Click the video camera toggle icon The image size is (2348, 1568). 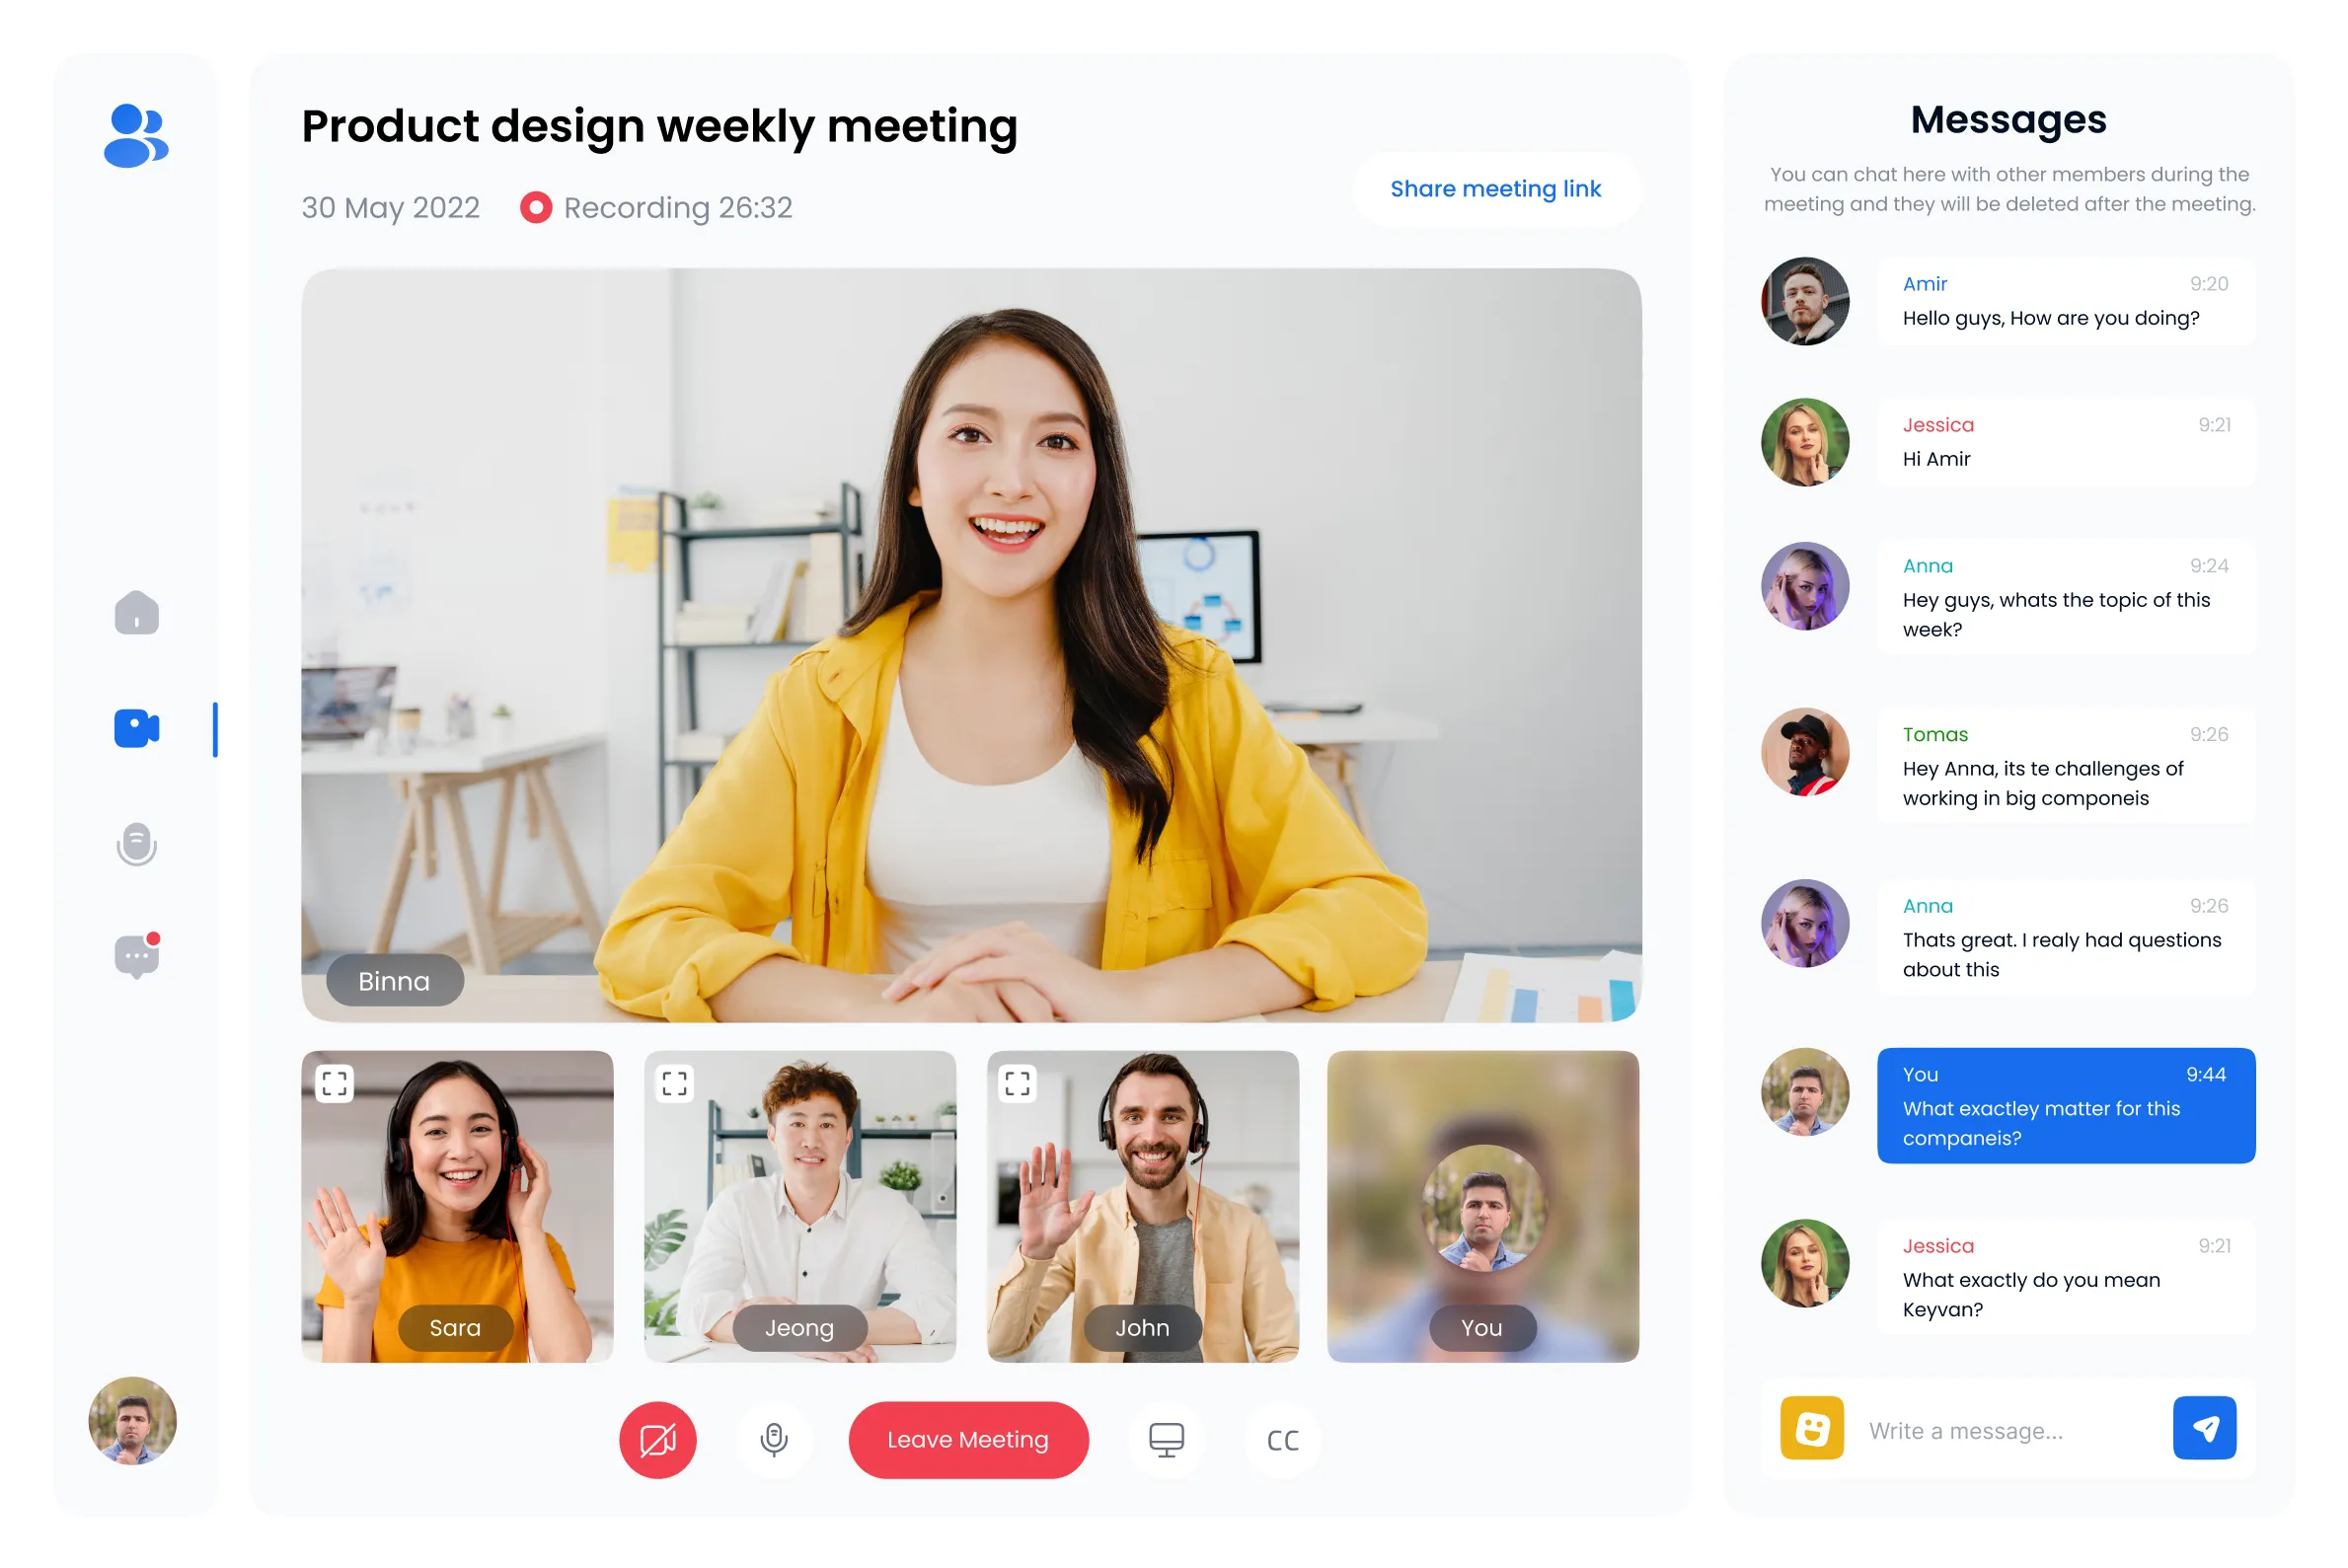tap(659, 1441)
